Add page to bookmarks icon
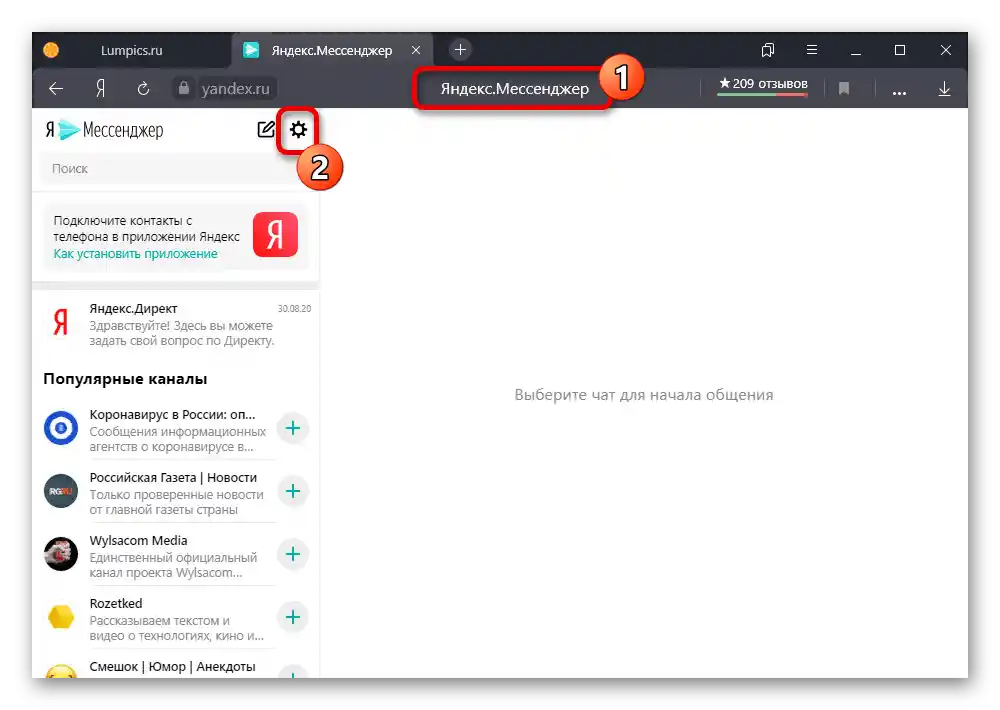 (x=844, y=89)
